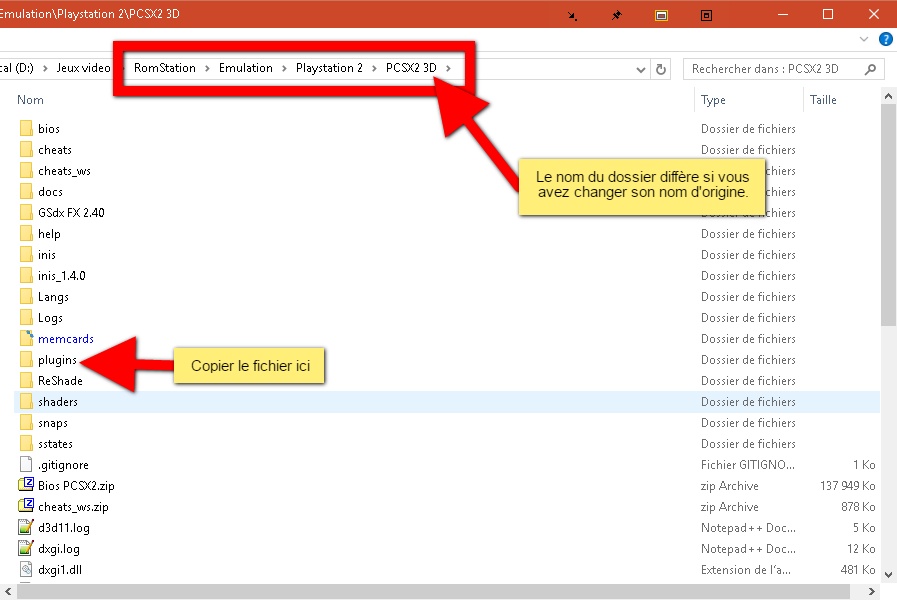Select the inis_1.4.0 folder icon

(x=26, y=276)
